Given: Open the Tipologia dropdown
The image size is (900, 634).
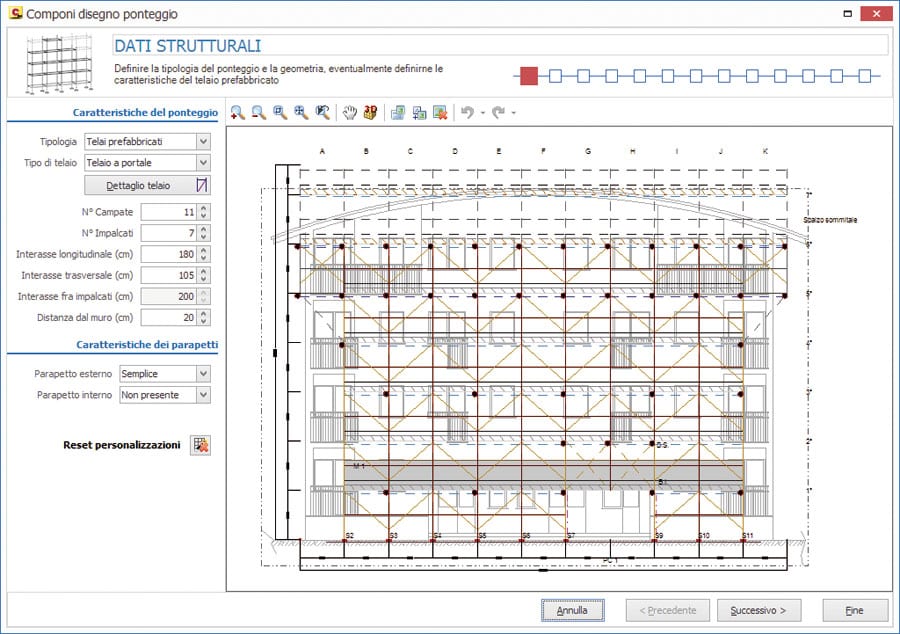Looking at the screenshot, I should (203, 142).
